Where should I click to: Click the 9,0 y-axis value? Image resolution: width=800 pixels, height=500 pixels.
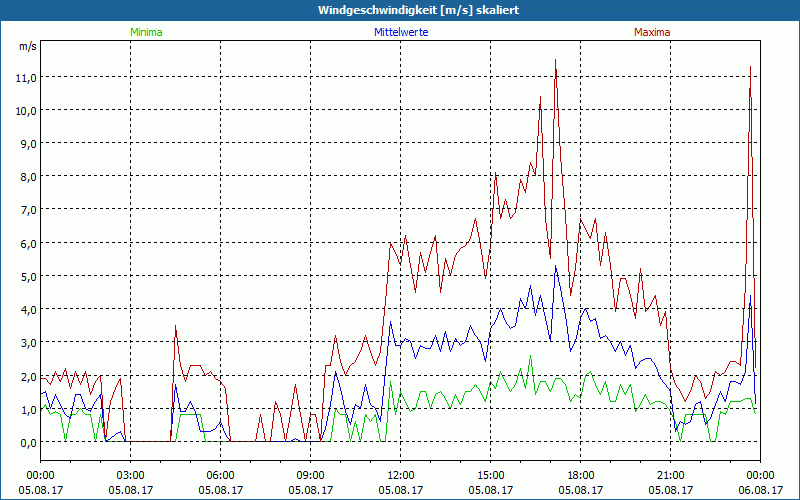(x=28, y=144)
